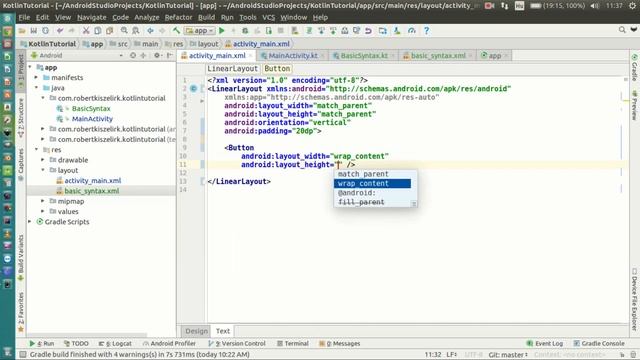Click the Synchronize toolbar icon
This screenshot has width=640, height=360.
coord(45,31)
